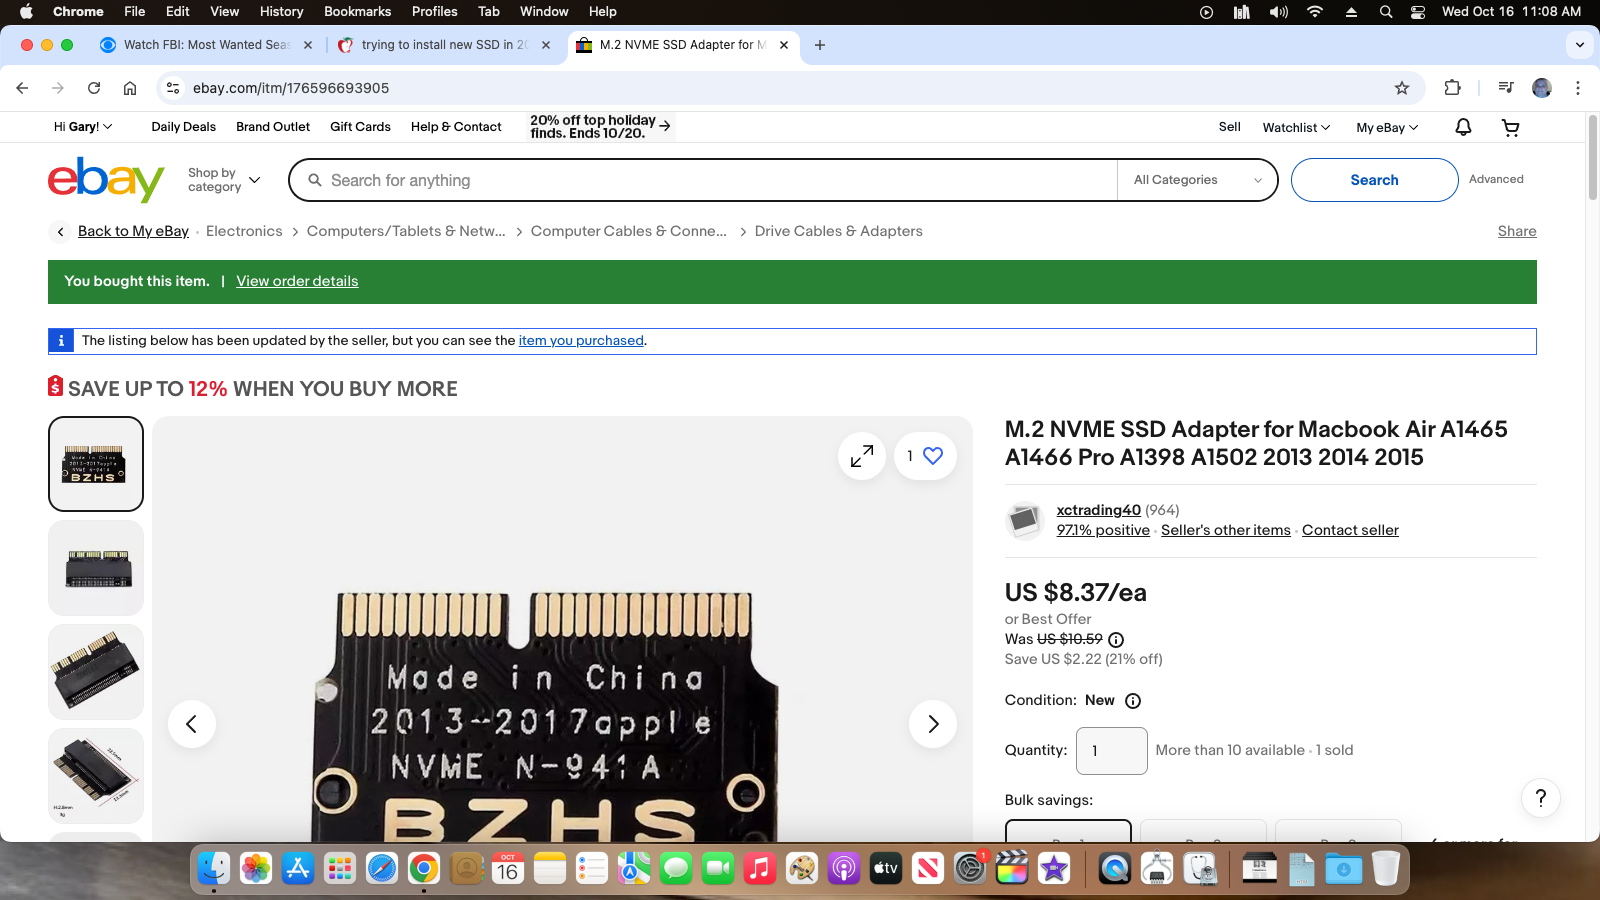The width and height of the screenshot is (1600, 900).
Task: Open the Bookmarks menu
Action: point(357,11)
